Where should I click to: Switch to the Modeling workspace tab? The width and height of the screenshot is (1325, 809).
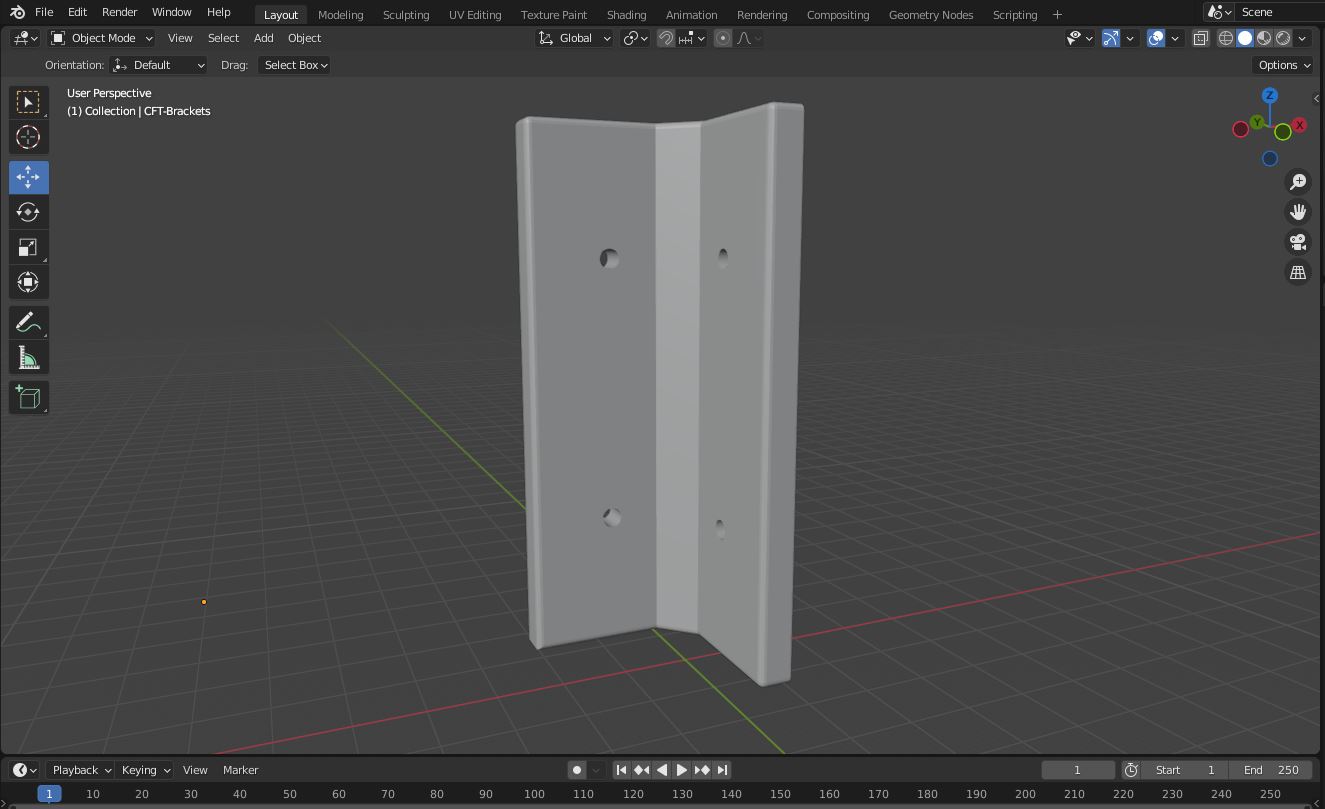[x=340, y=14]
